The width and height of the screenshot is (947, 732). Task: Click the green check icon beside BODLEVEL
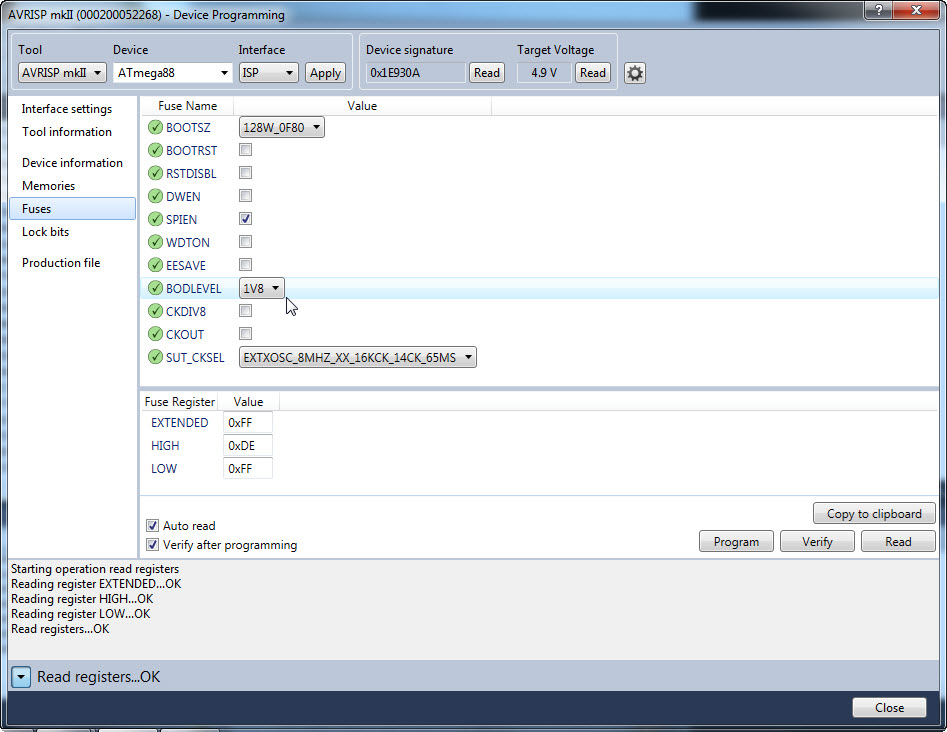pyautogui.click(x=155, y=288)
